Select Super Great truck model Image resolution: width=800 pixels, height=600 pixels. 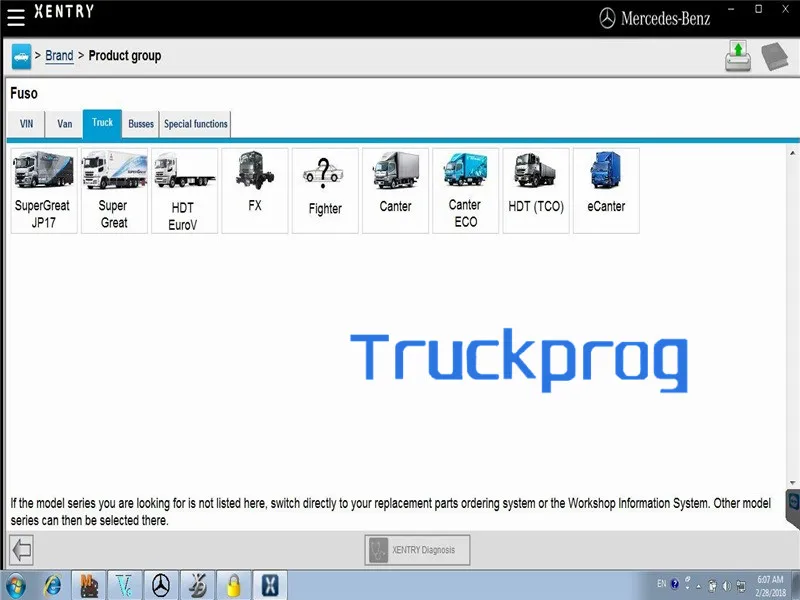coord(114,191)
